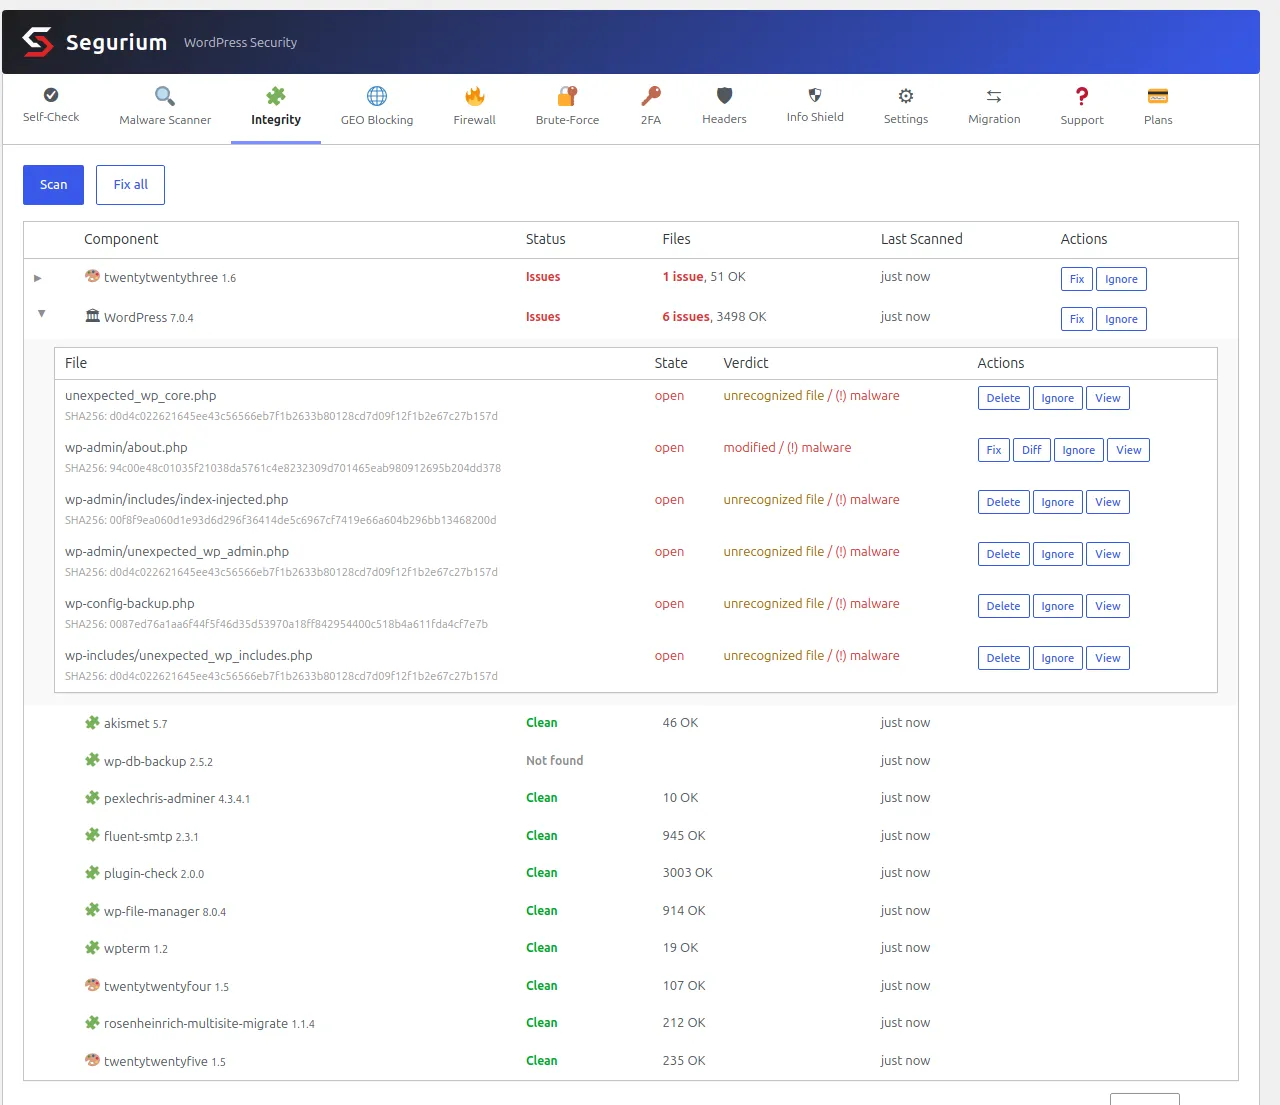Open Firewall flame icon
The width and height of the screenshot is (1280, 1105).
click(475, 96)
